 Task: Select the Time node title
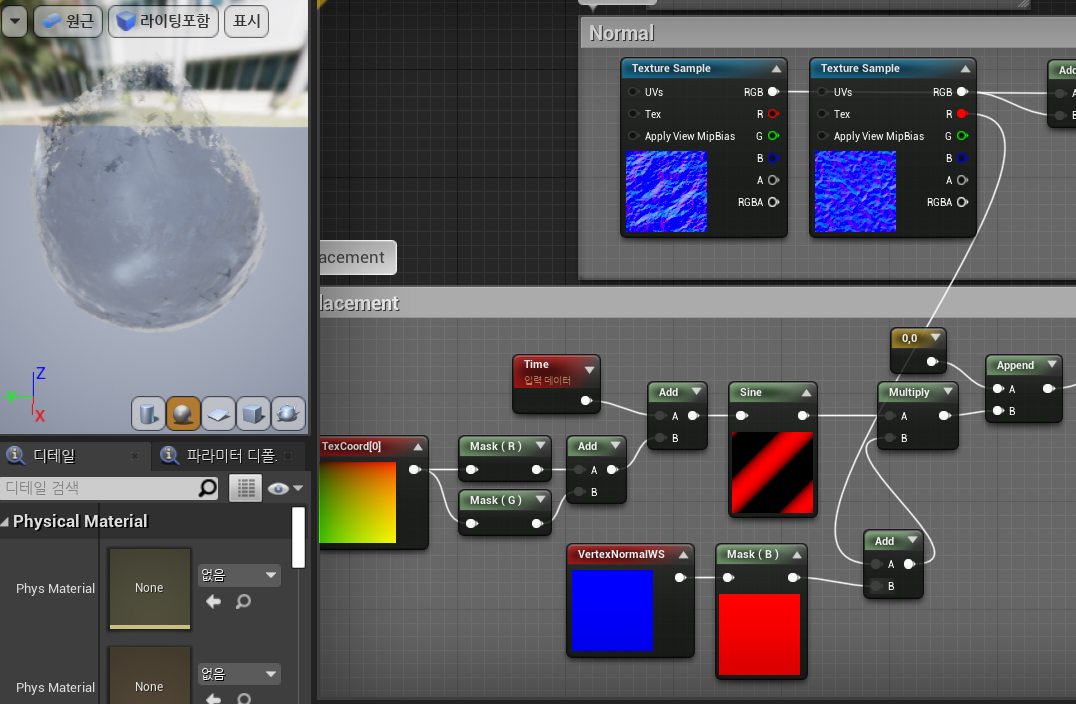(x=536, y=364)
